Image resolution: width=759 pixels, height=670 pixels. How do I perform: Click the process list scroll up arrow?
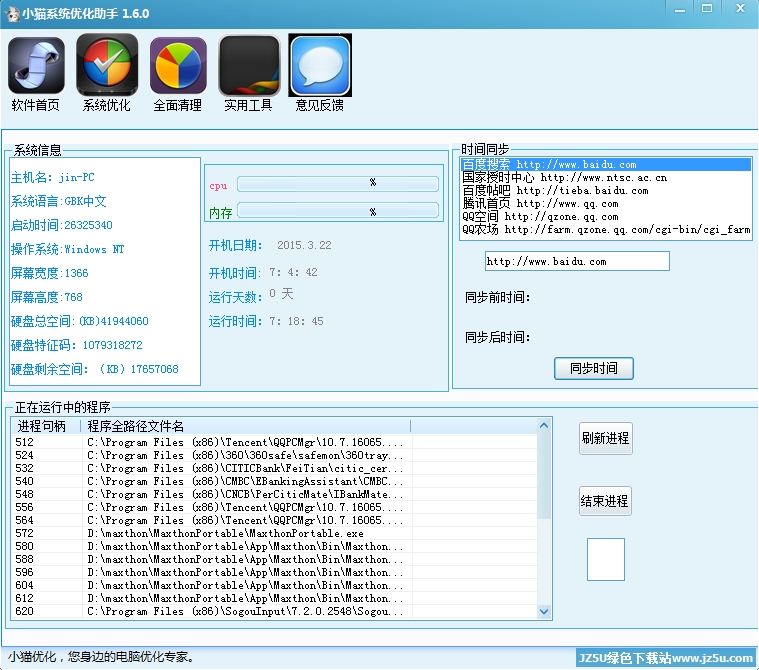(544, 426)
